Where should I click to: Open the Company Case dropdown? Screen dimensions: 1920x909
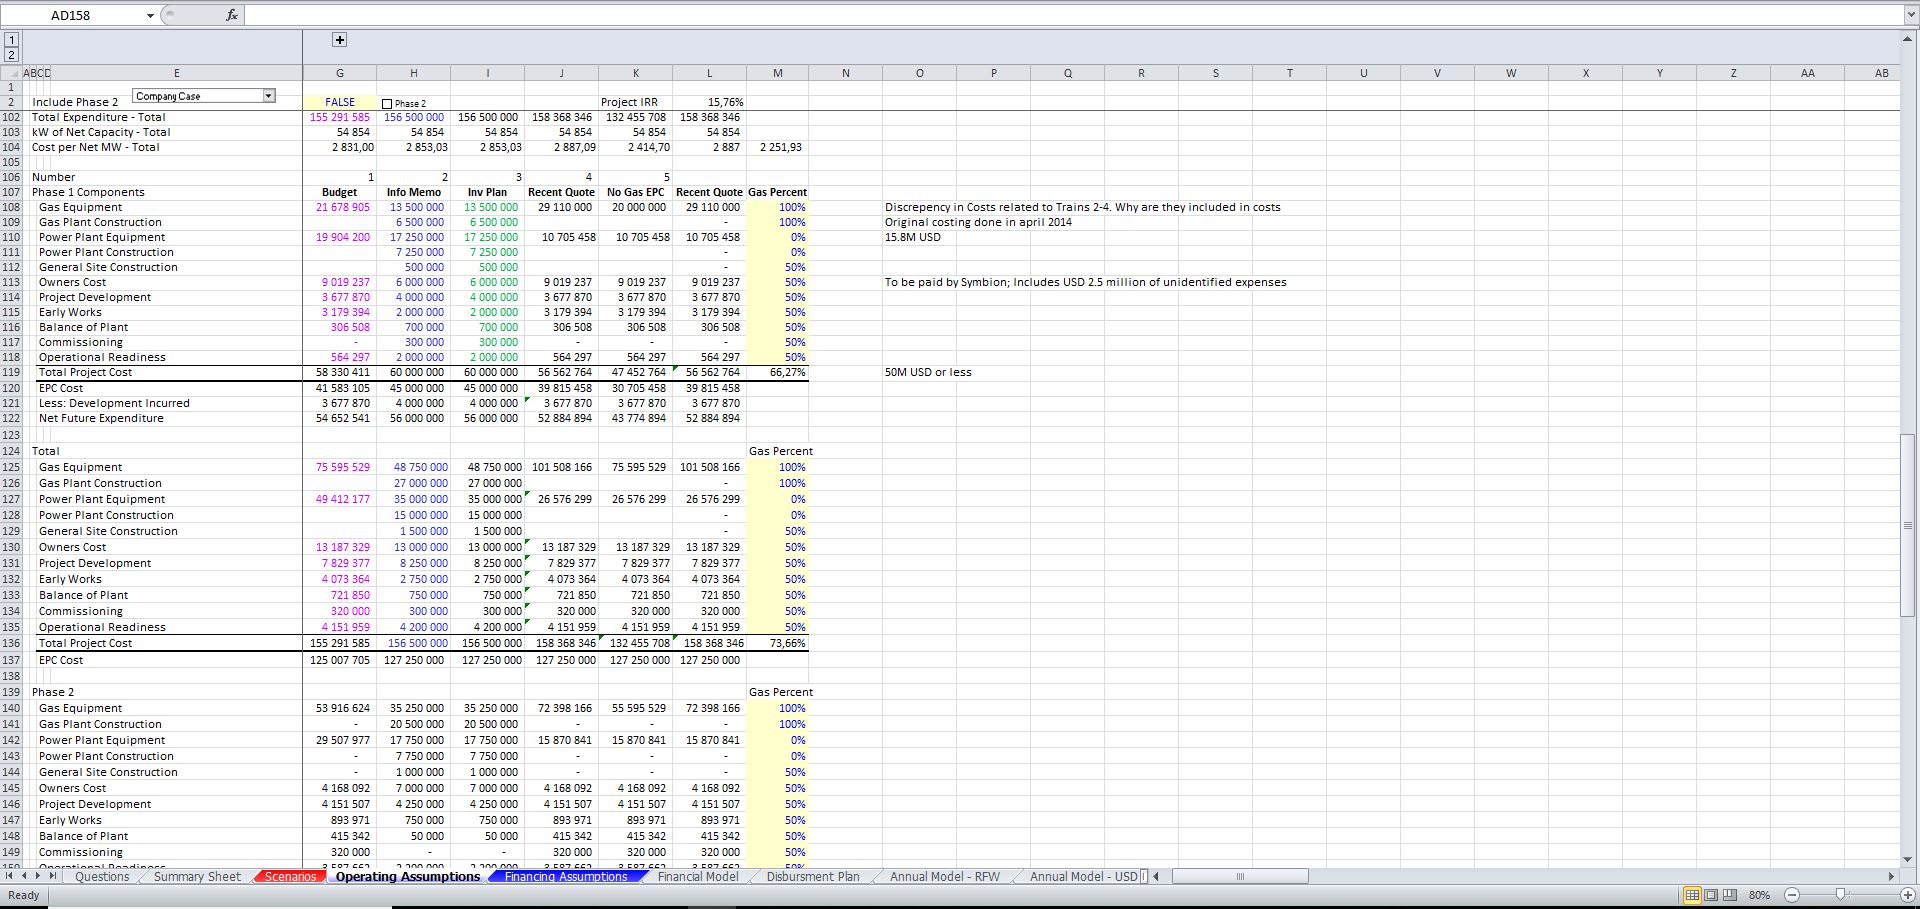point(268,94)
